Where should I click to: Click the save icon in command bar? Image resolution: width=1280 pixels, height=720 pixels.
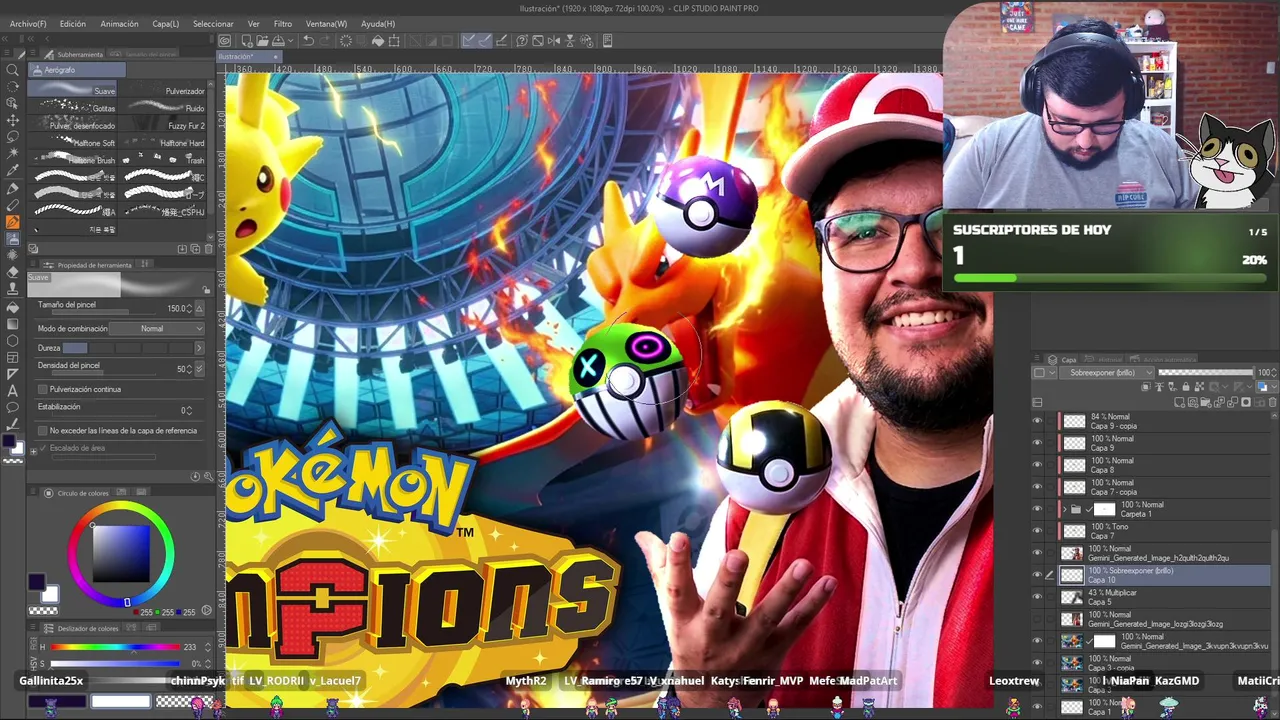[278, 41]
